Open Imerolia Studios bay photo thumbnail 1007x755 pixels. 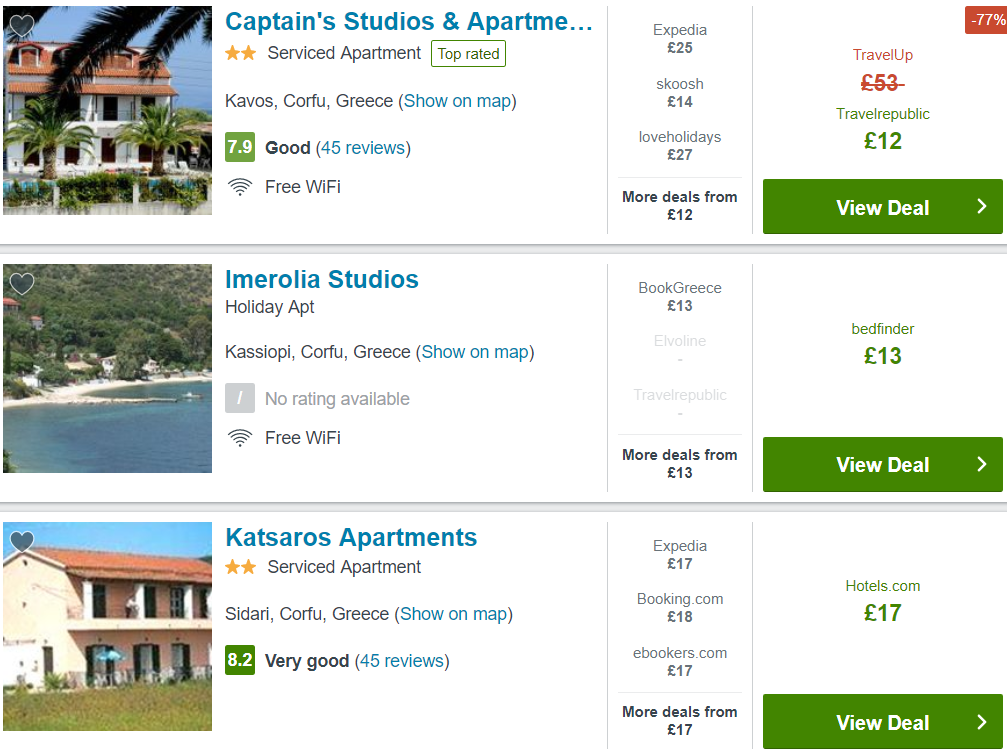107,369
